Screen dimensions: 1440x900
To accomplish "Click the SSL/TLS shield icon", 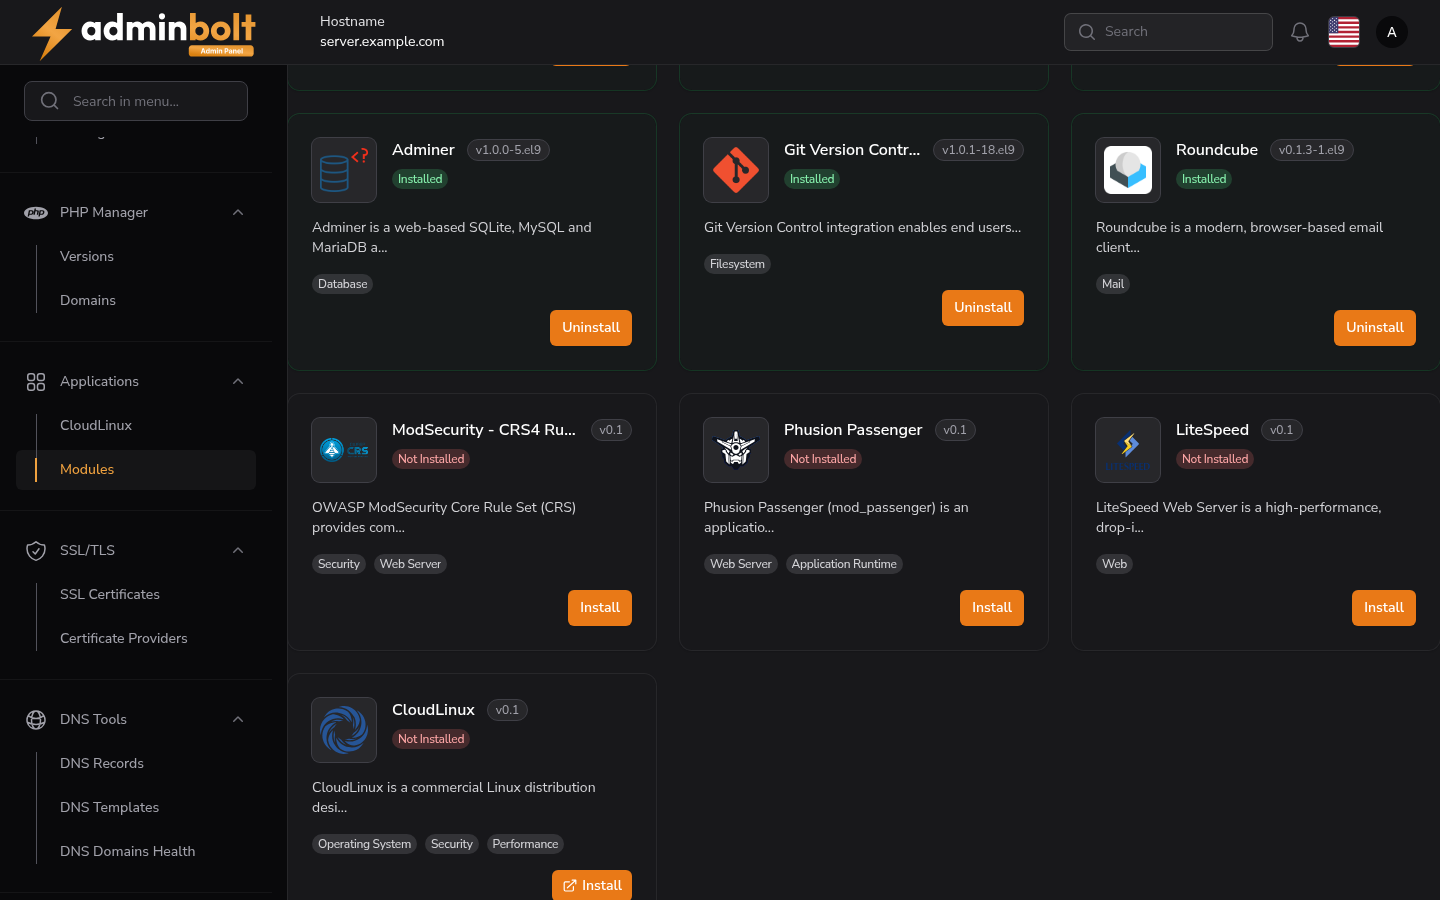I will point(36,550).
